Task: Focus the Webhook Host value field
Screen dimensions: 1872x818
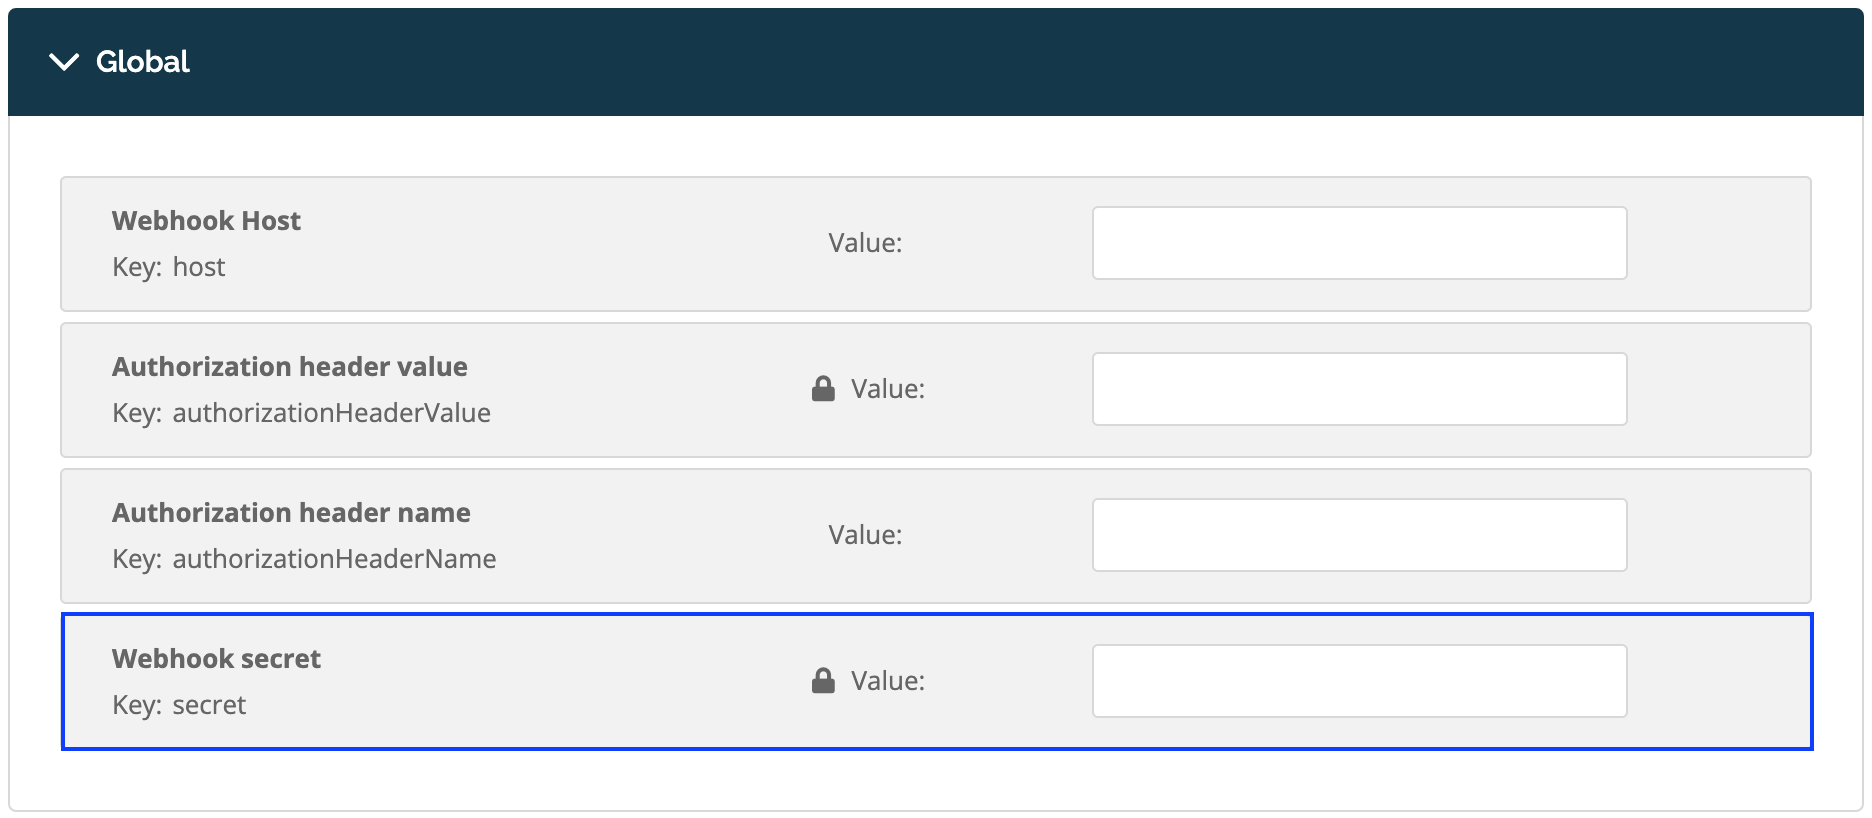Action: [1359, 243]
